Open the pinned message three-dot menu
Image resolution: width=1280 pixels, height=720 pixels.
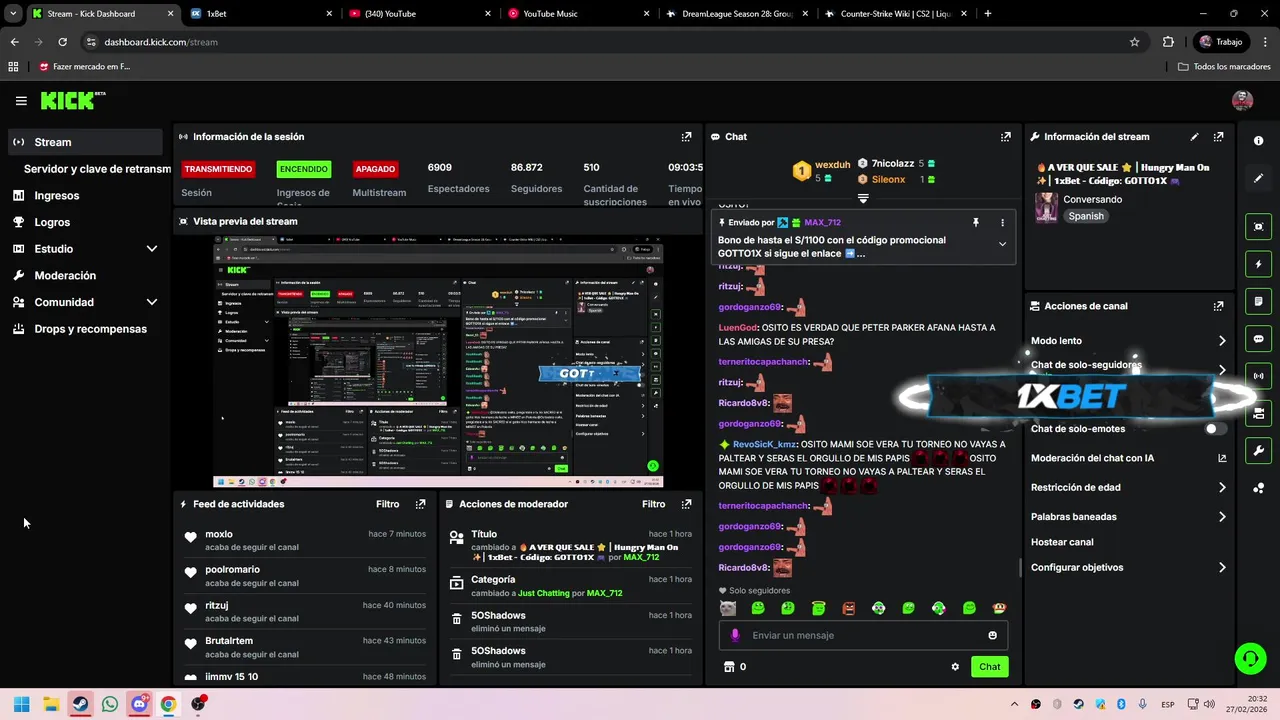point(1002,223)
